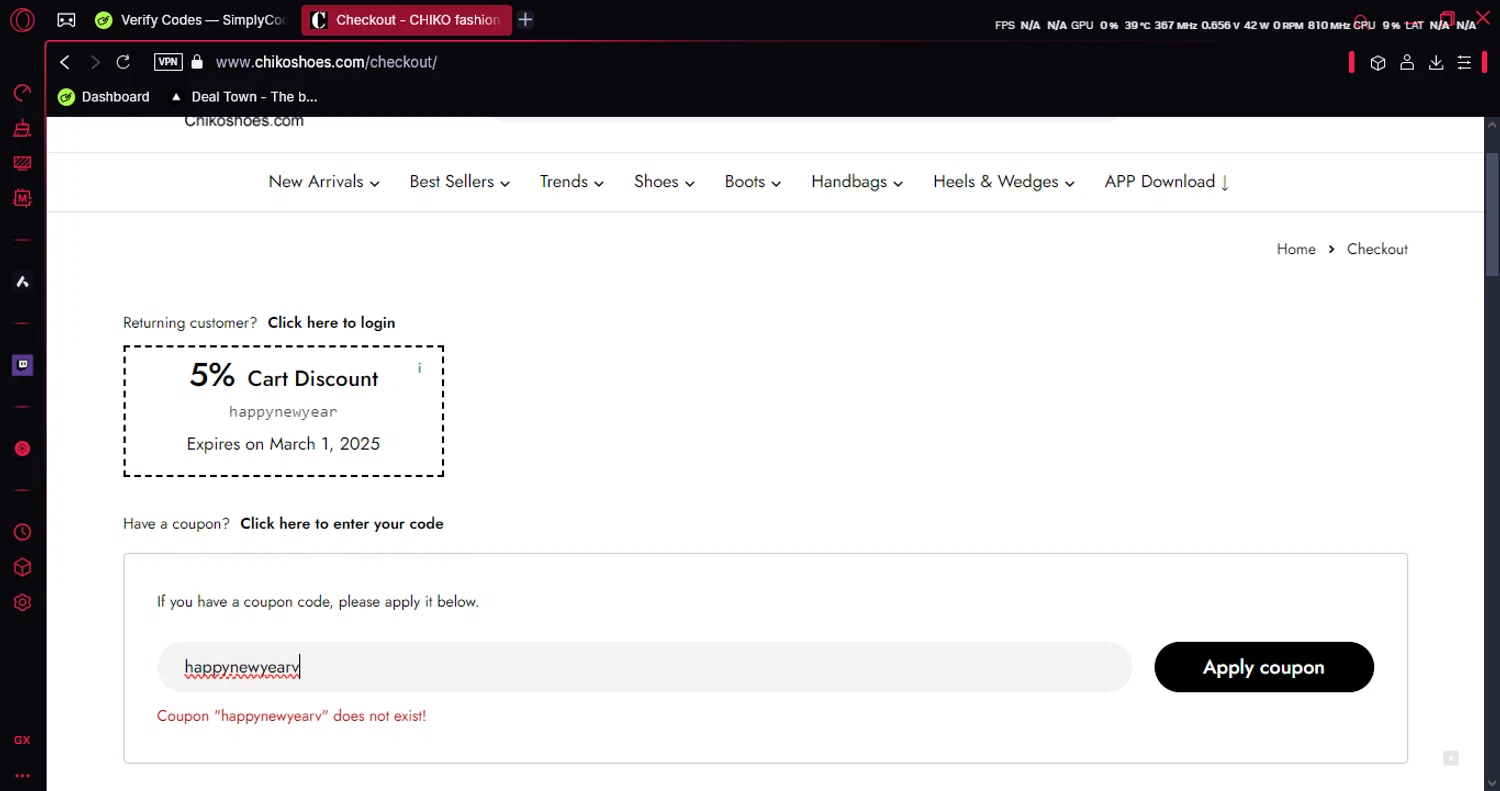Viewport: 1500px width, 791px height.
Task: Open GX Control speedometer in sidebar
Action: 22,94
